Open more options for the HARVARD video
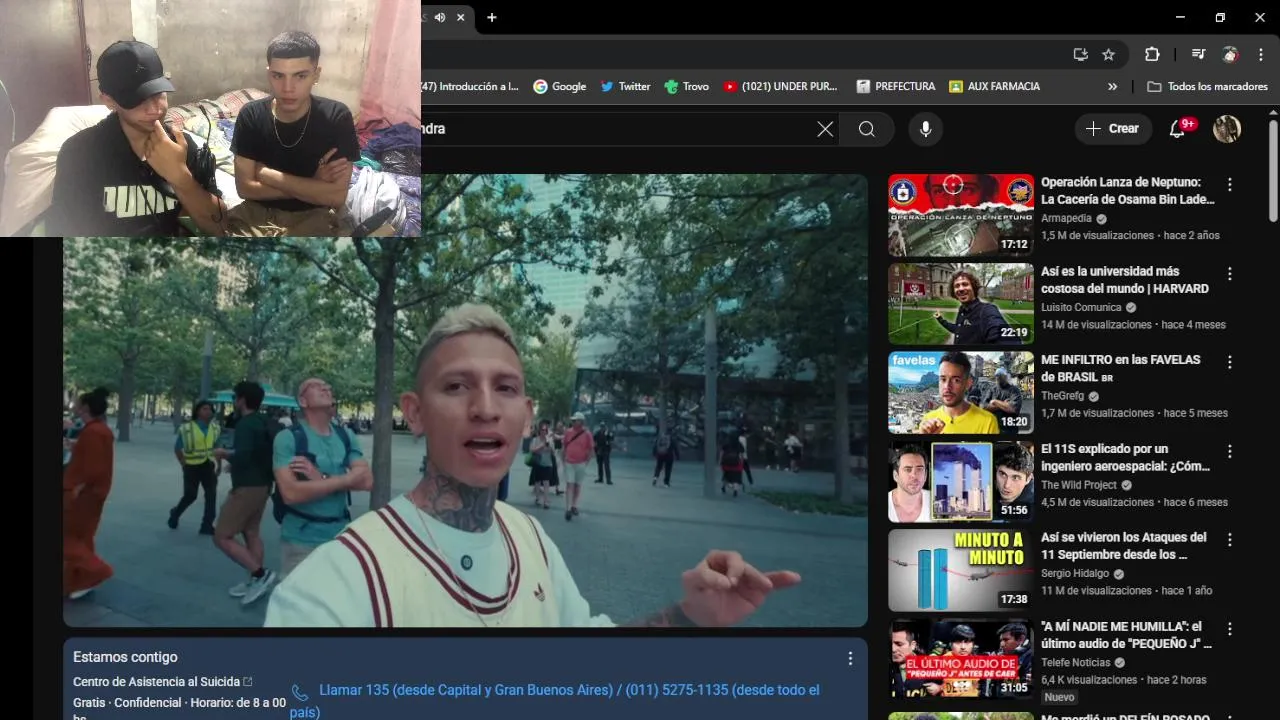This screenshot has height=720, width=1280. point(1230,274)
